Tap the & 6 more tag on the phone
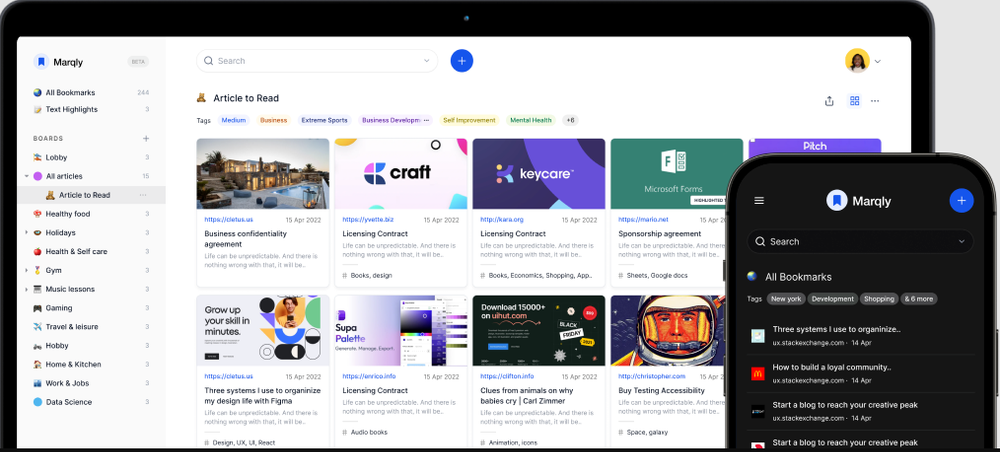Screen dimensions: 1000x452 click(x=918, y=299)
